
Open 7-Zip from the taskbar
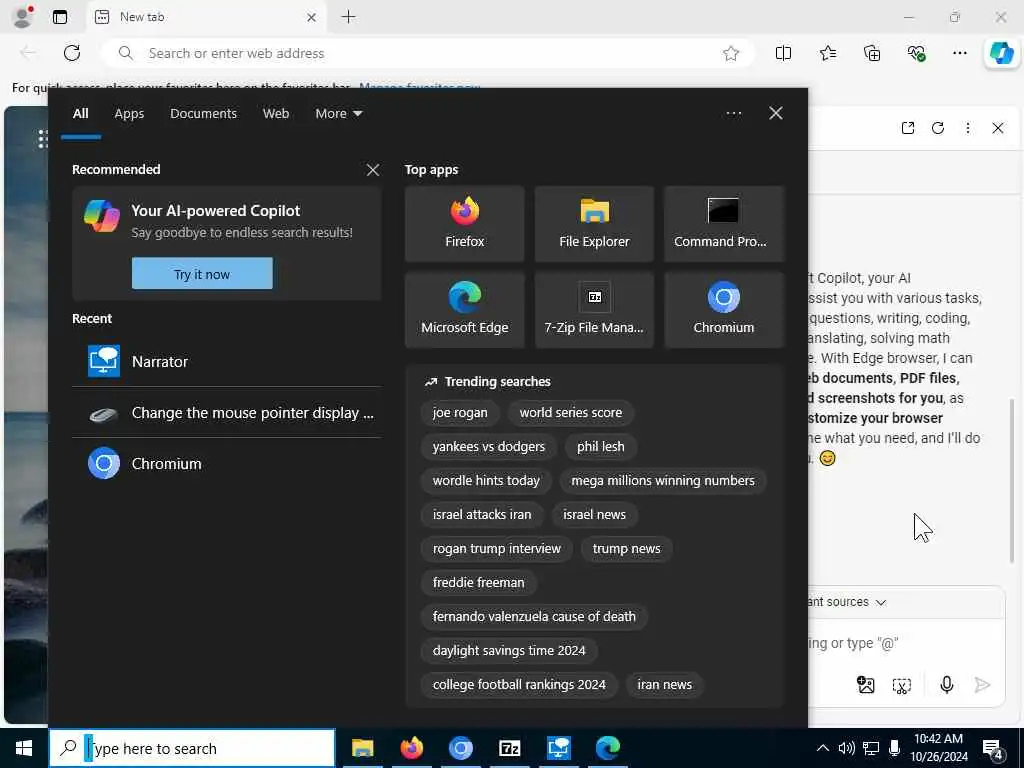[509, 748]
